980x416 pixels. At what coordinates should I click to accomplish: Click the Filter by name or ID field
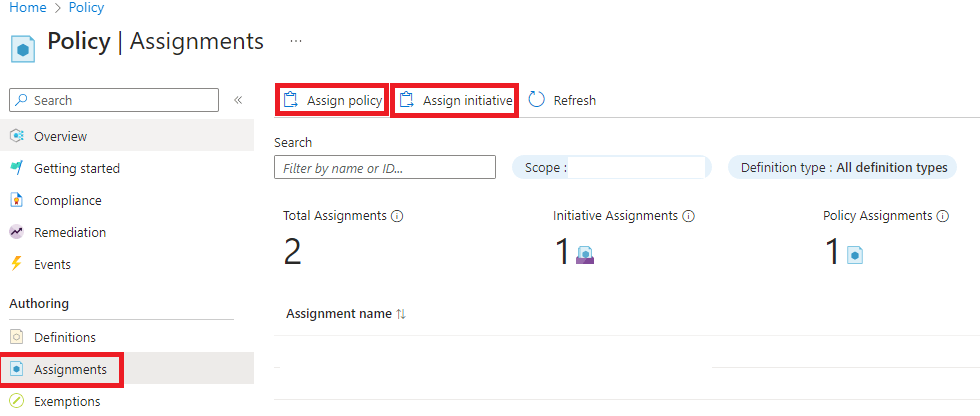pos(384,168)
